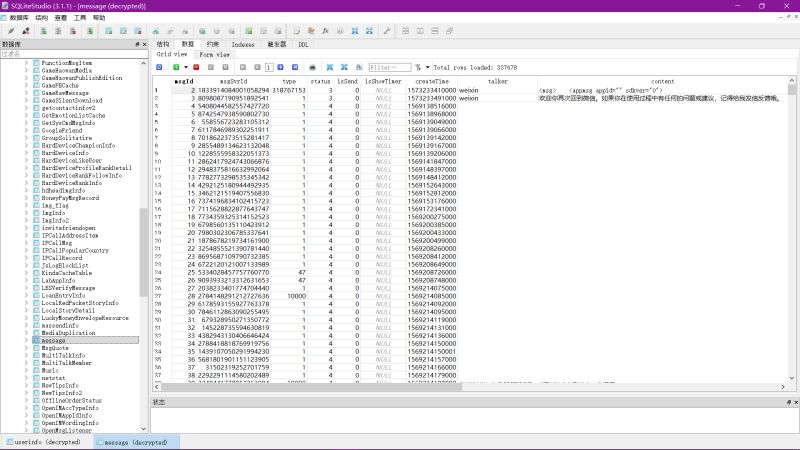
Task: Sort by the msgSvrId column header
Action: tap(234, 81)
